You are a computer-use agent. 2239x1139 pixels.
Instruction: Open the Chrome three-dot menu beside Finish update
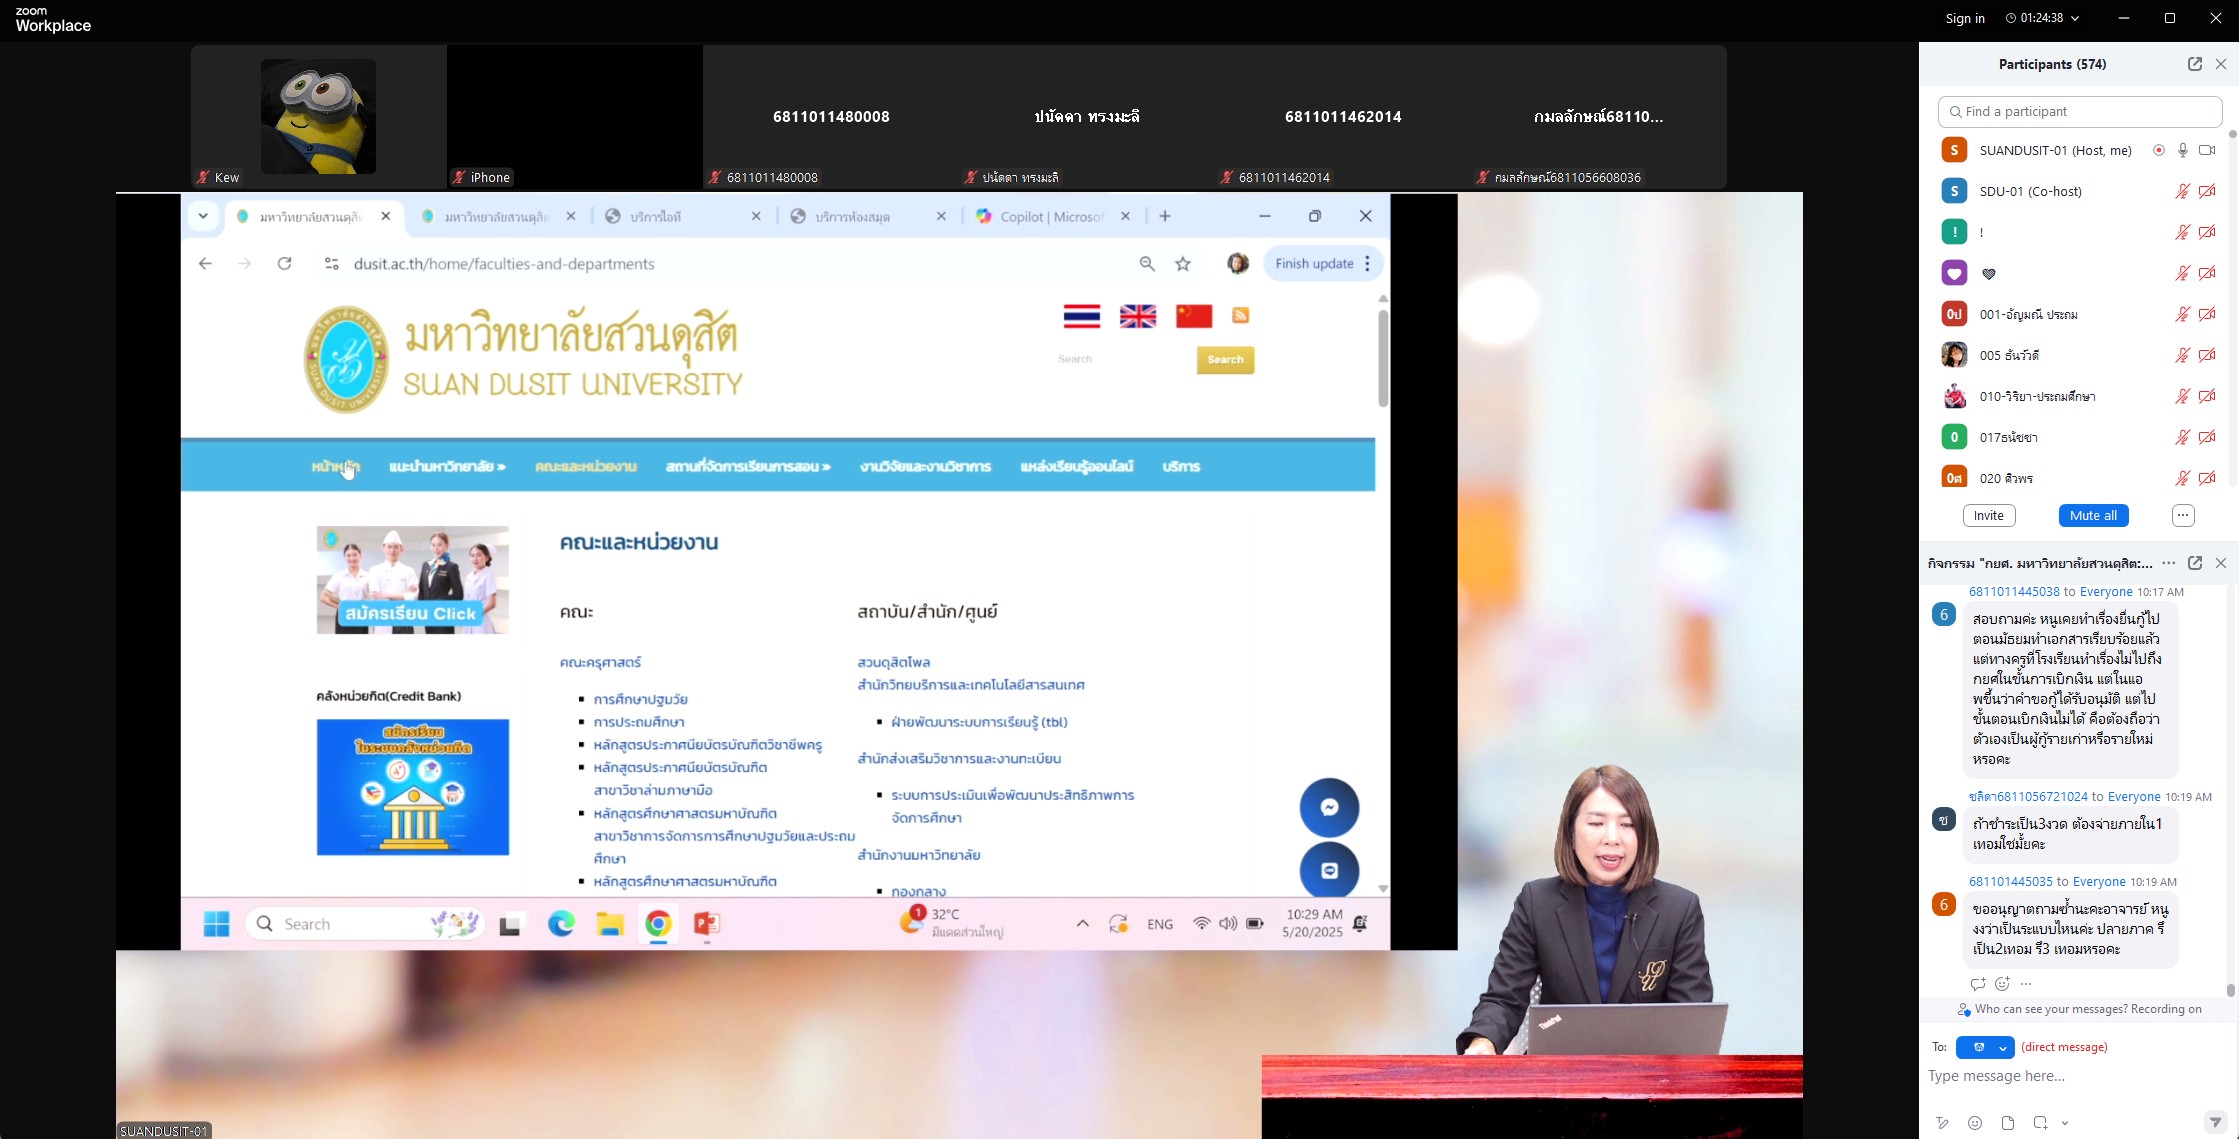coord(1367,264)
